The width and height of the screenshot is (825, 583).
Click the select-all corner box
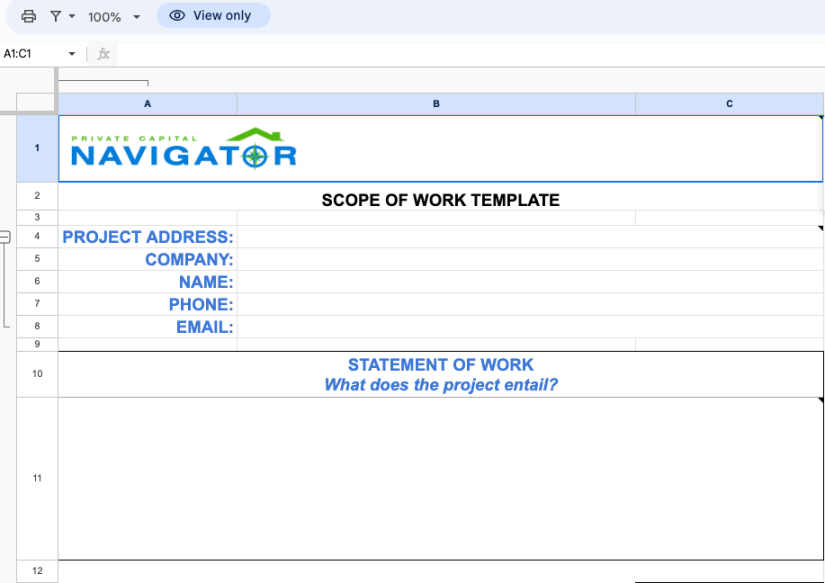tap(37, 104)
